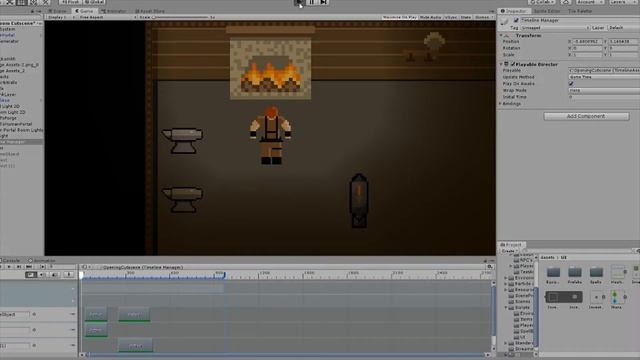
Task: Click the Timeline Manager name field
Action: pyautogui.click(x=580, y=20)
